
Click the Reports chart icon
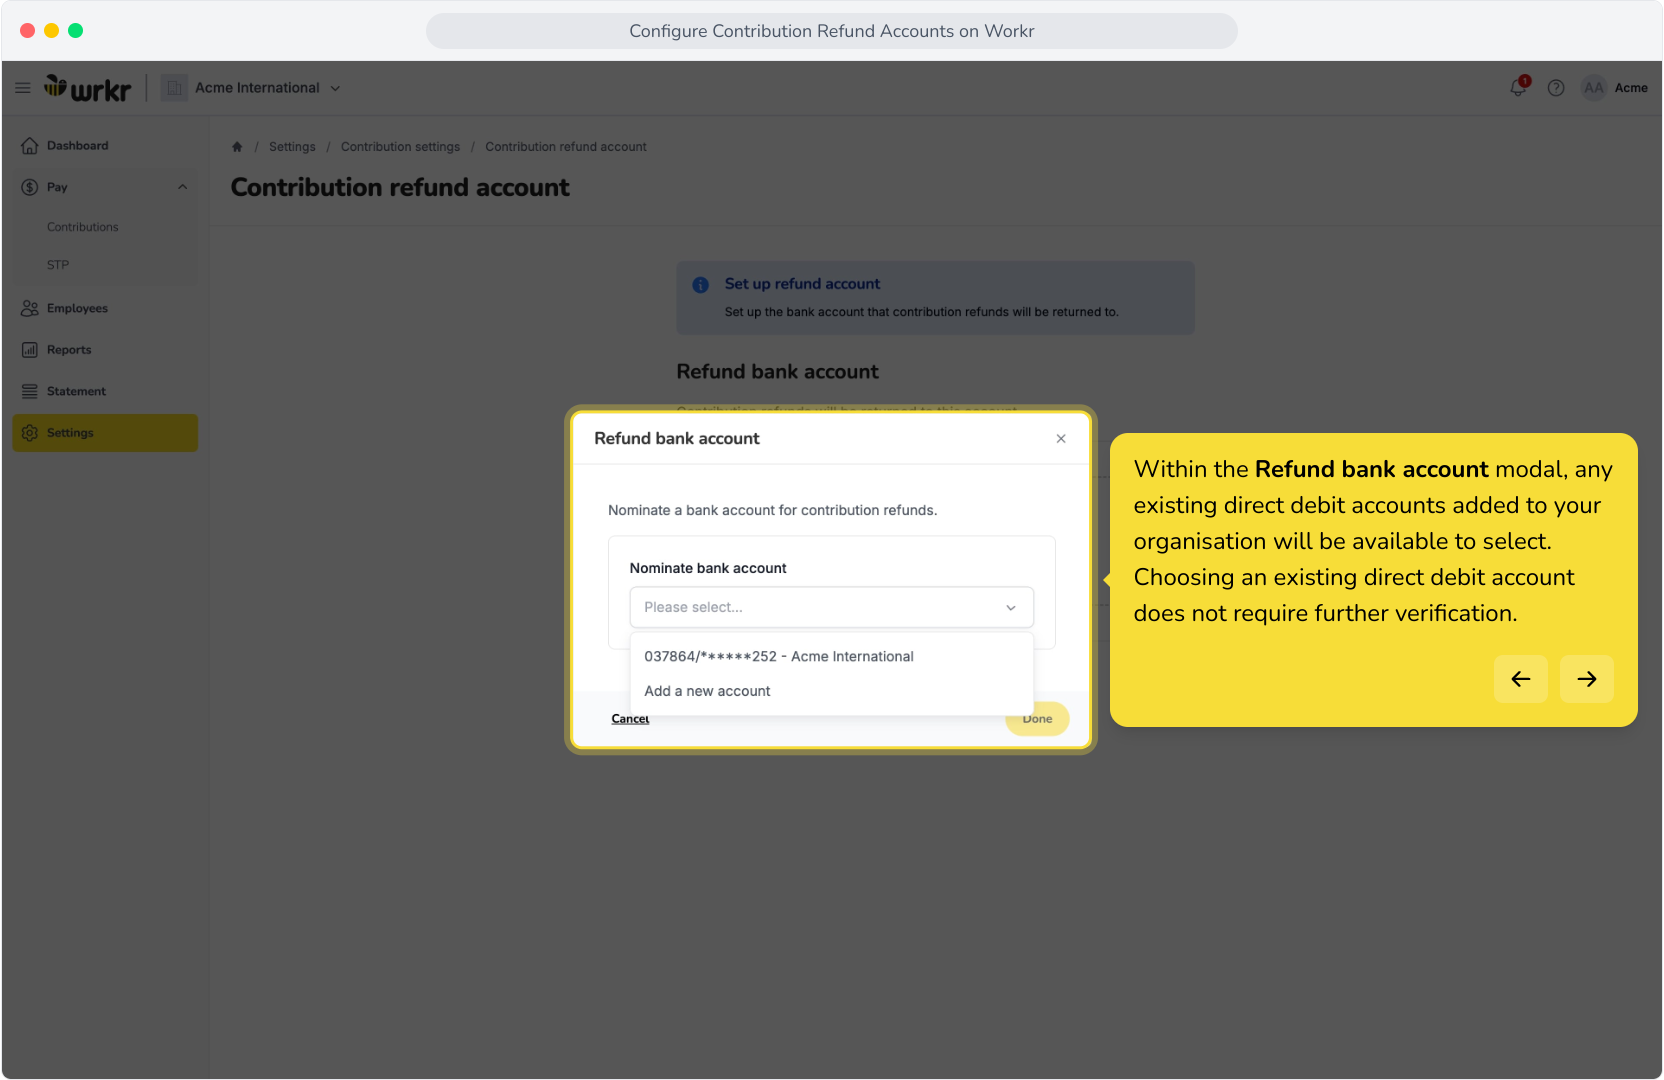(x=30, y=350)
